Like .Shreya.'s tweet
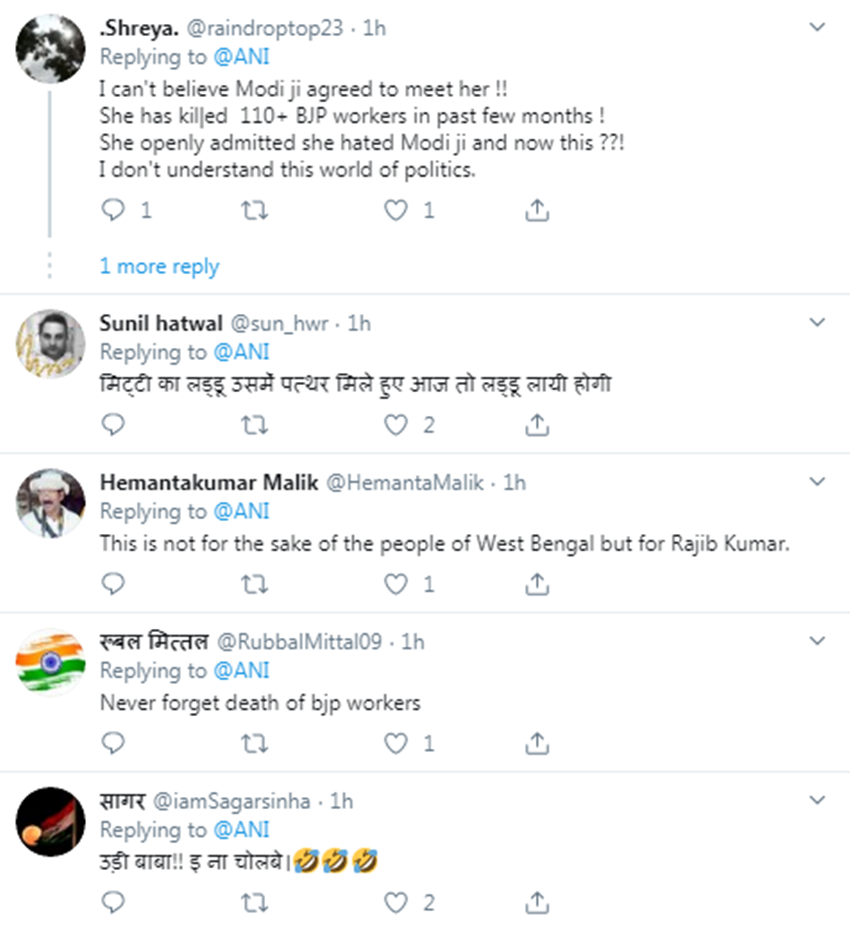Image resolution: width=850 pixels, height=927 pixels. 397,210
